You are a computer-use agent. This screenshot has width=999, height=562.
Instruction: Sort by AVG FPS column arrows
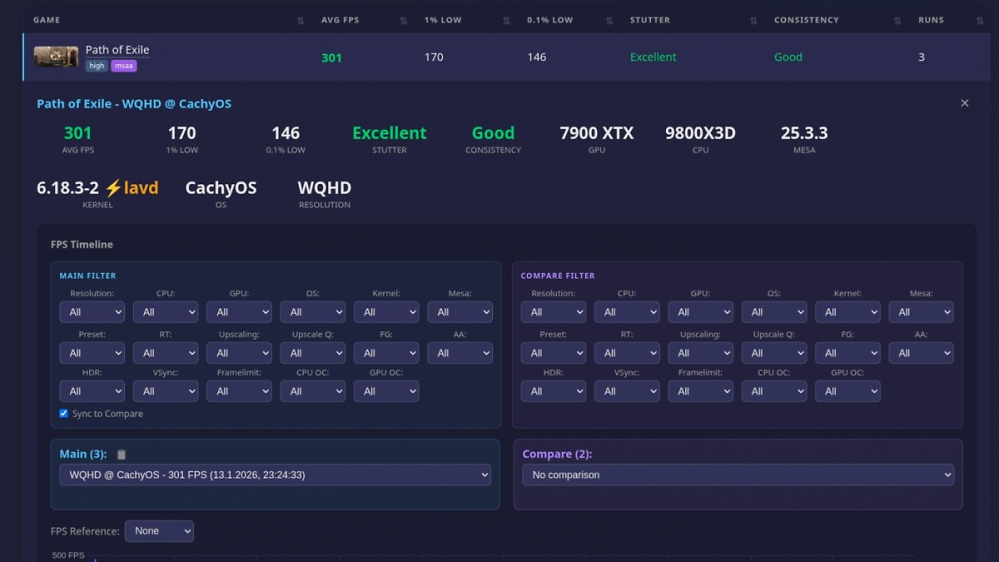pos(403,20)
